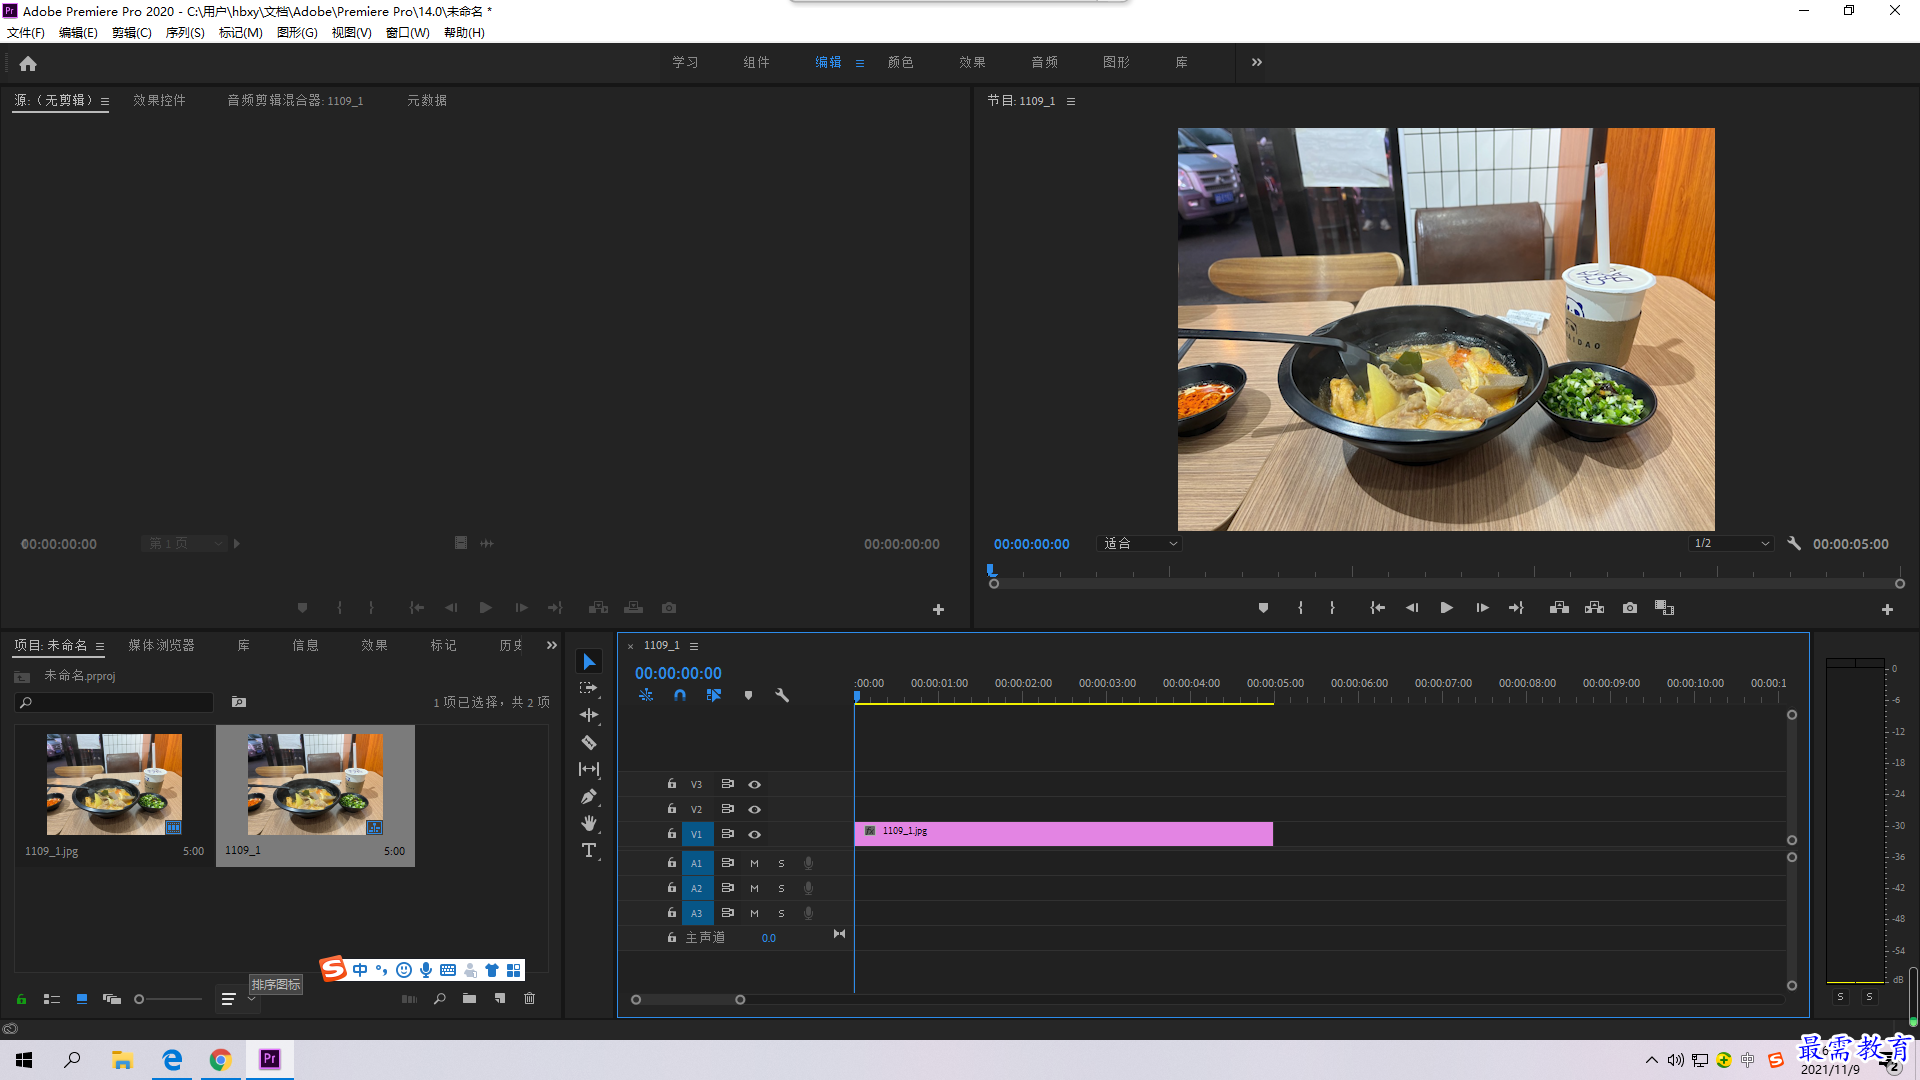Image resolution: width=1920 pixels, height=1080 pixels.
Task: Go to In point in Program monitor
Action: click(x=1377, y=608)
